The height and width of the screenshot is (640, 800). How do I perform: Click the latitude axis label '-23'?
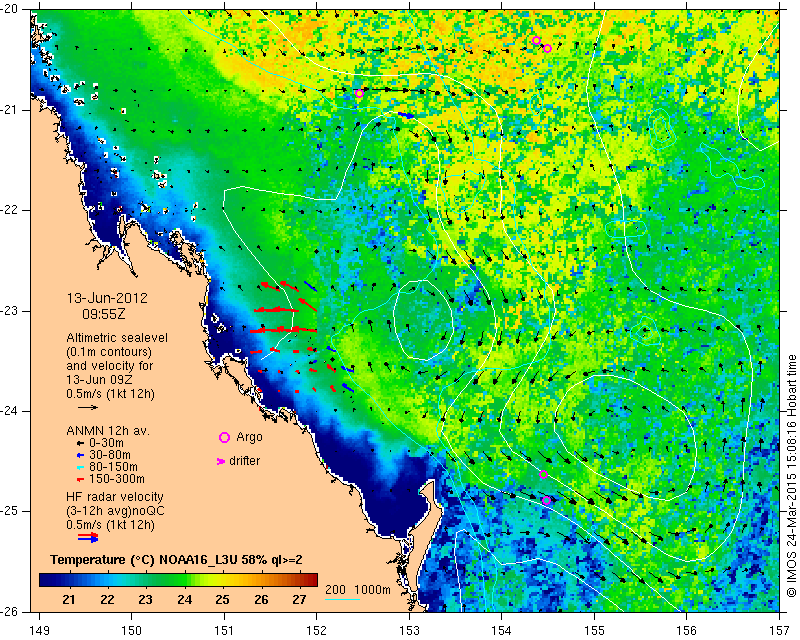pyautogui.click(x=10, y=311)
